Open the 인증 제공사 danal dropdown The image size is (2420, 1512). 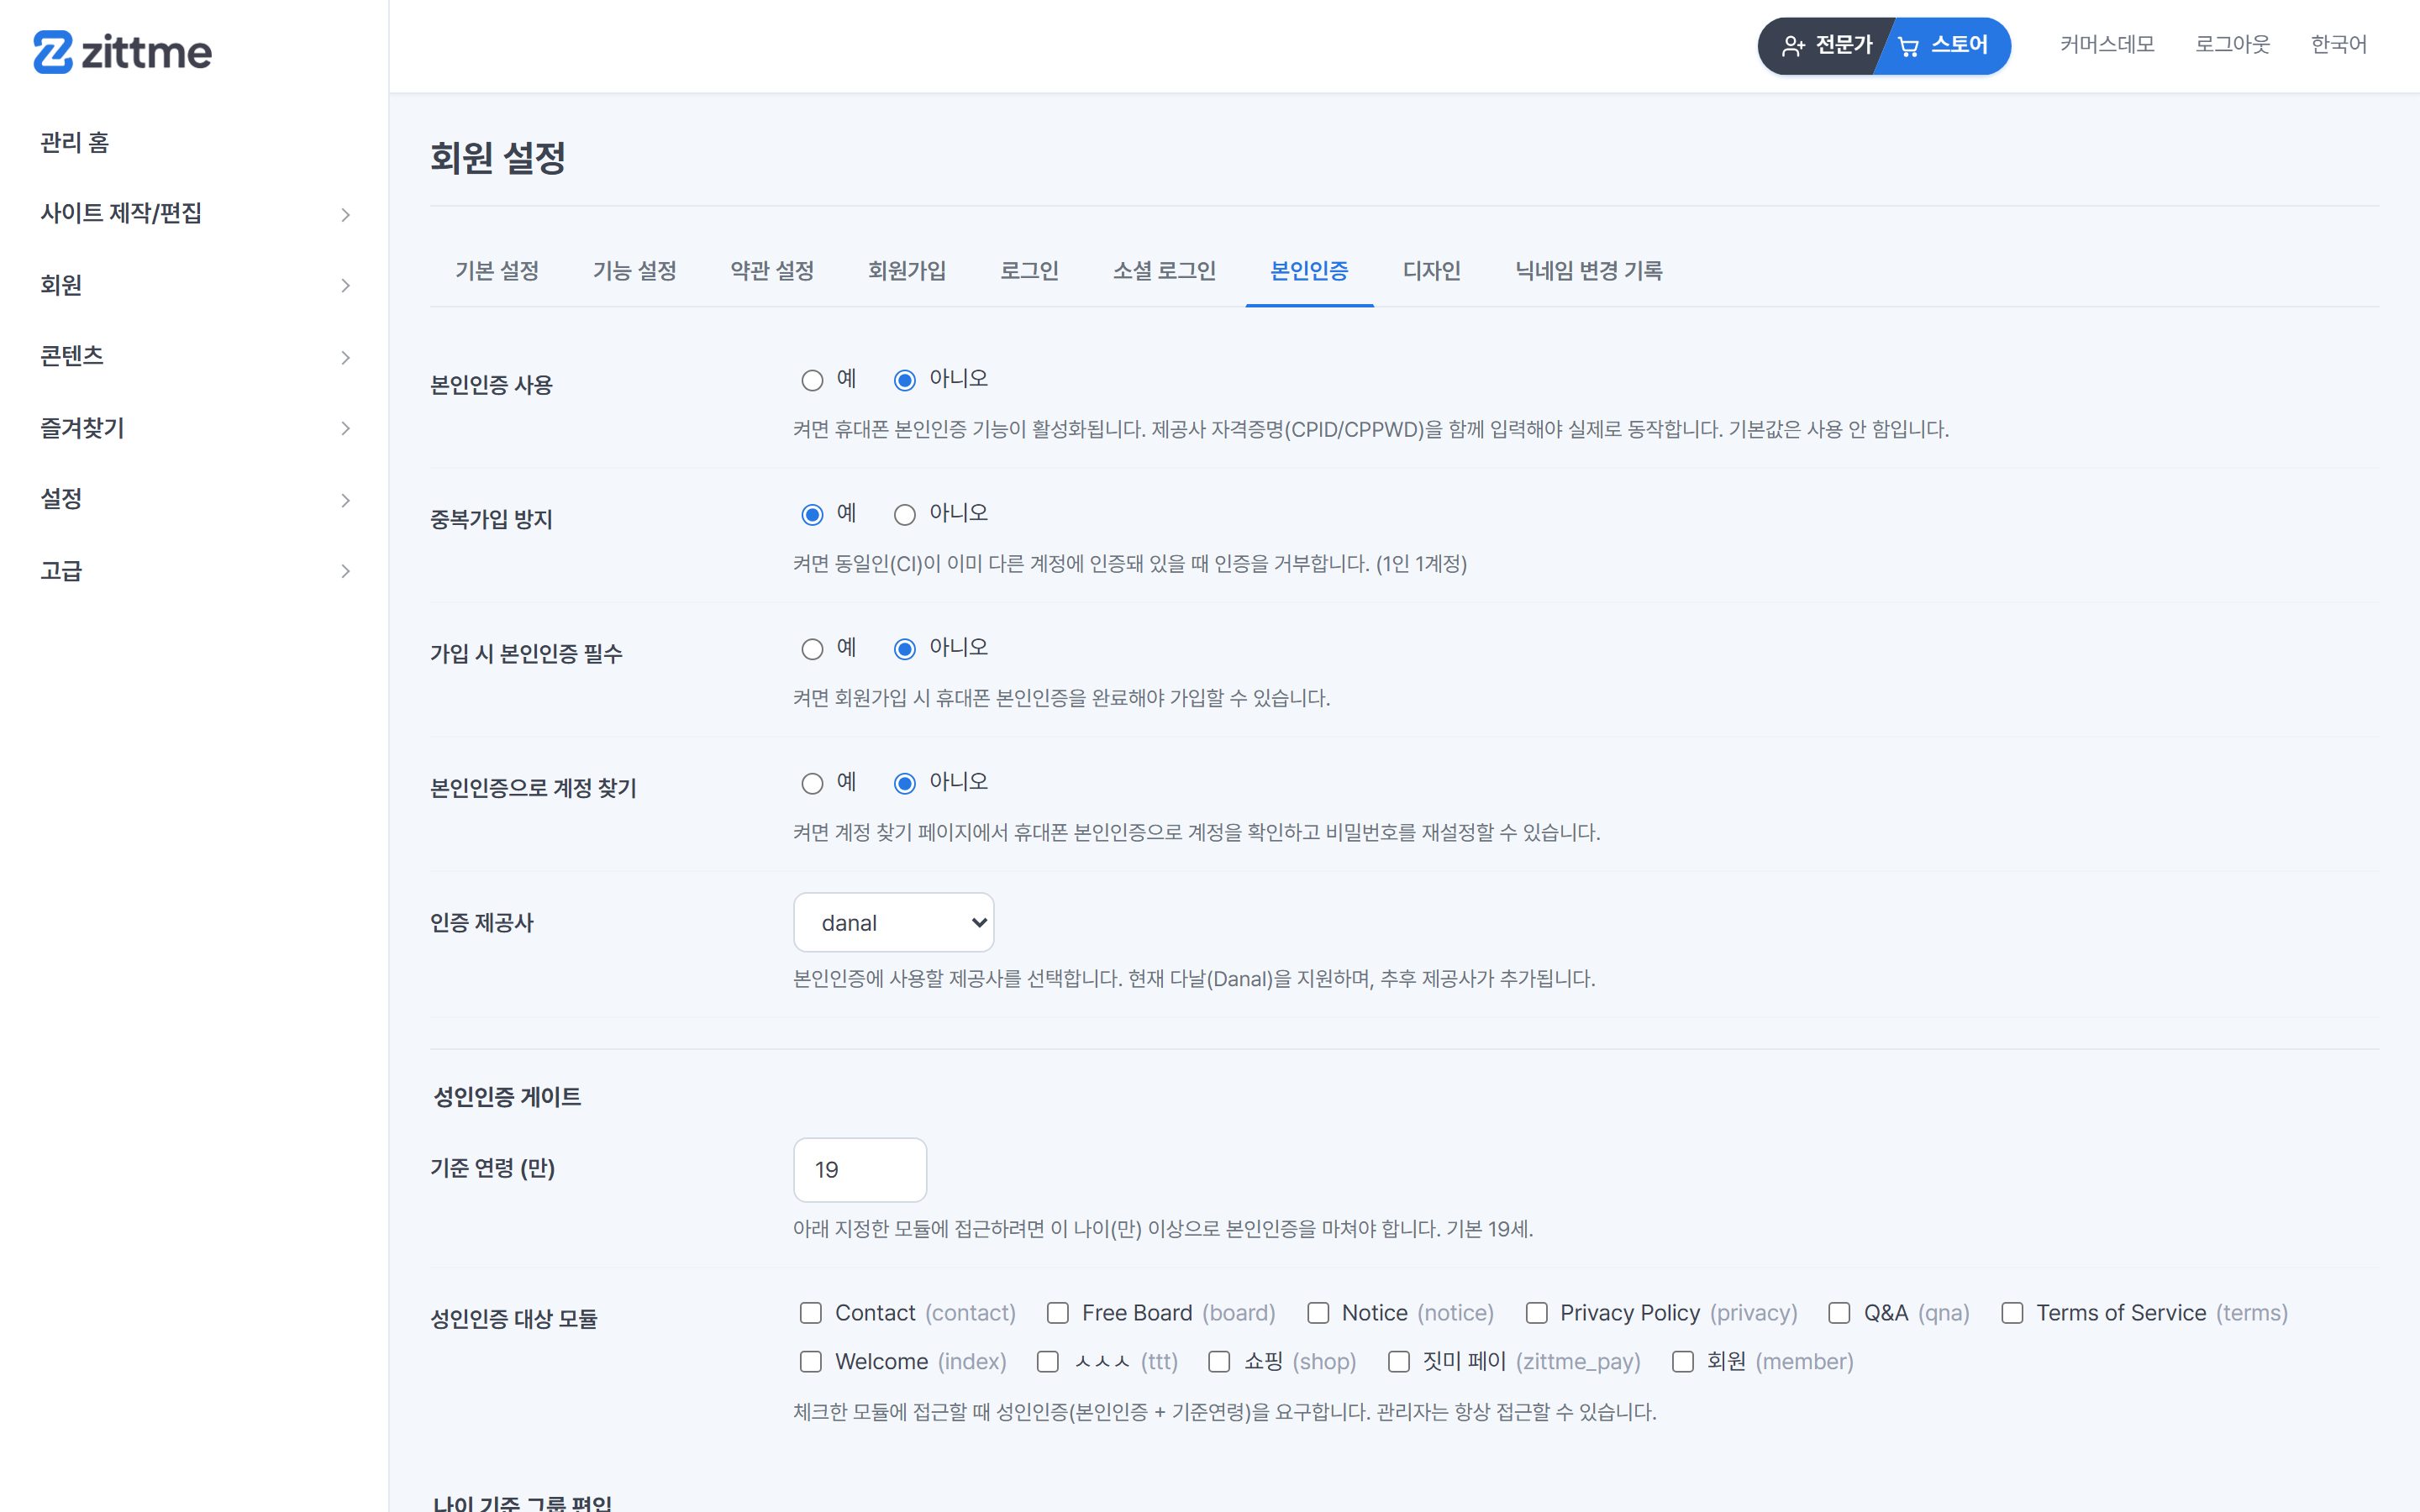pyautogui.click(x=893, y=922)
